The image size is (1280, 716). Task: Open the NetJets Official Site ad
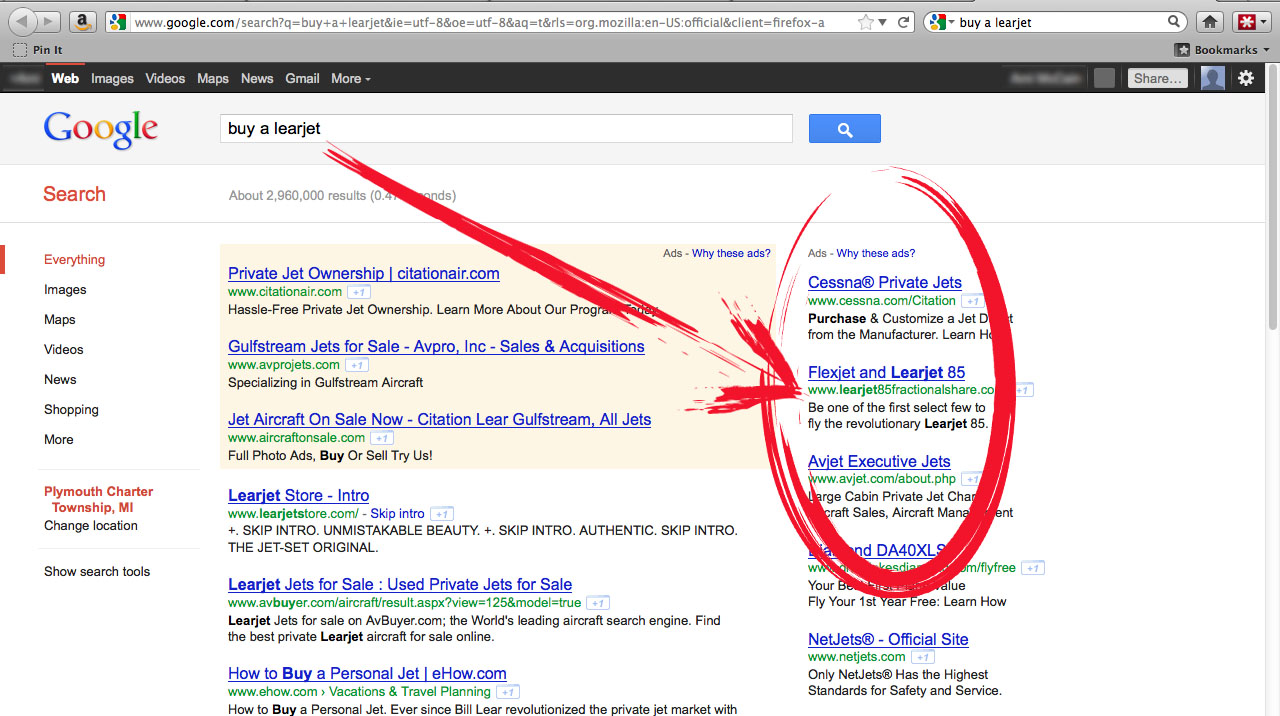pos(888,640)
